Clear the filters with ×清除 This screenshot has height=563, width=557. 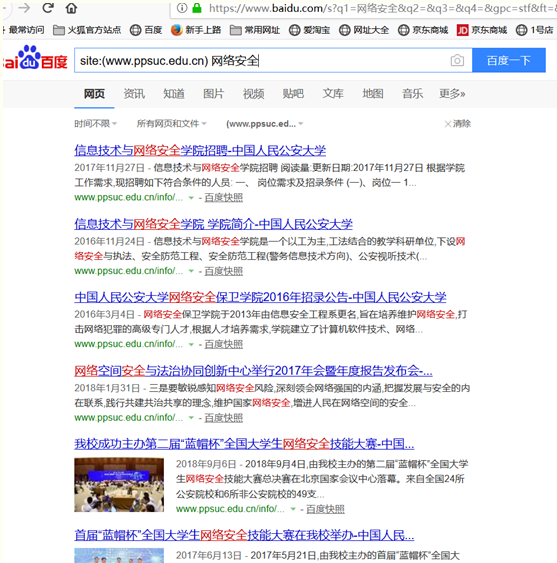tap(458, 124)
